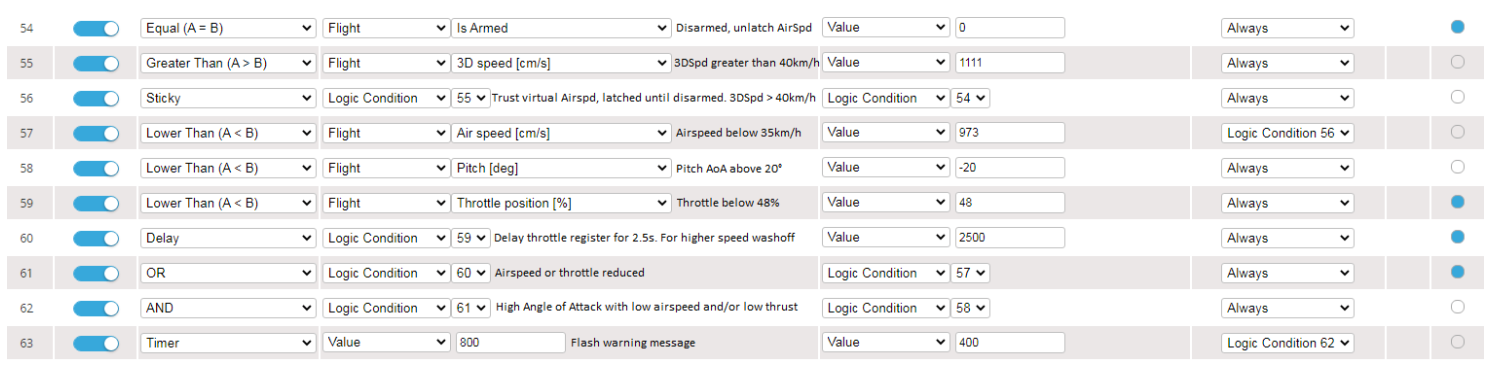The height and width of the screenshot is (365, 1492).
Task: Click status indicator circle of row 63
Action: point(1457,342)
